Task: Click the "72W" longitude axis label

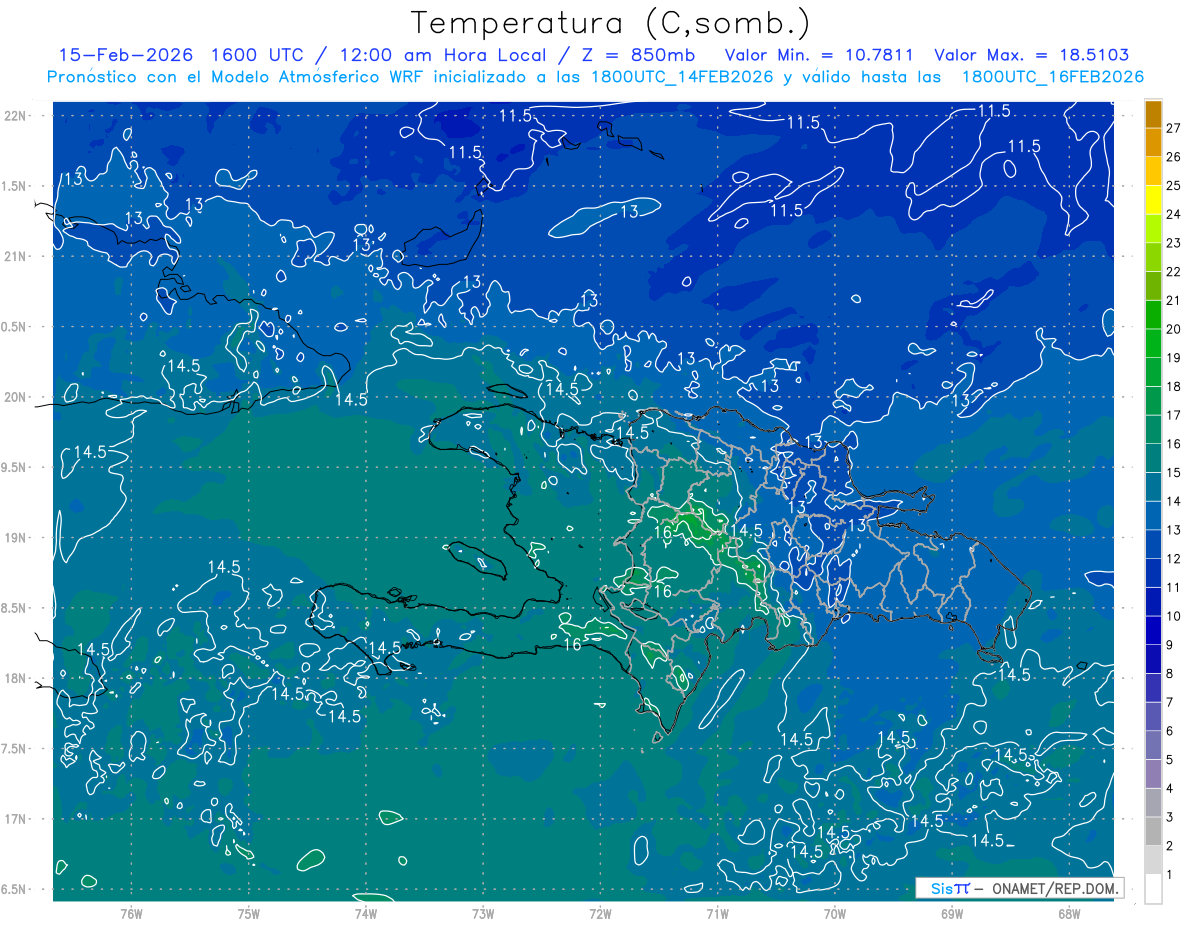Action: pyautogui.click(x=600, y=914)
